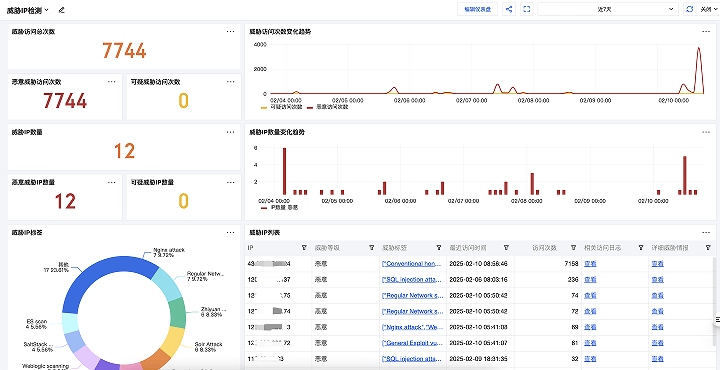Click the pencil edit icon beside the dashboard title

point(62,10)
